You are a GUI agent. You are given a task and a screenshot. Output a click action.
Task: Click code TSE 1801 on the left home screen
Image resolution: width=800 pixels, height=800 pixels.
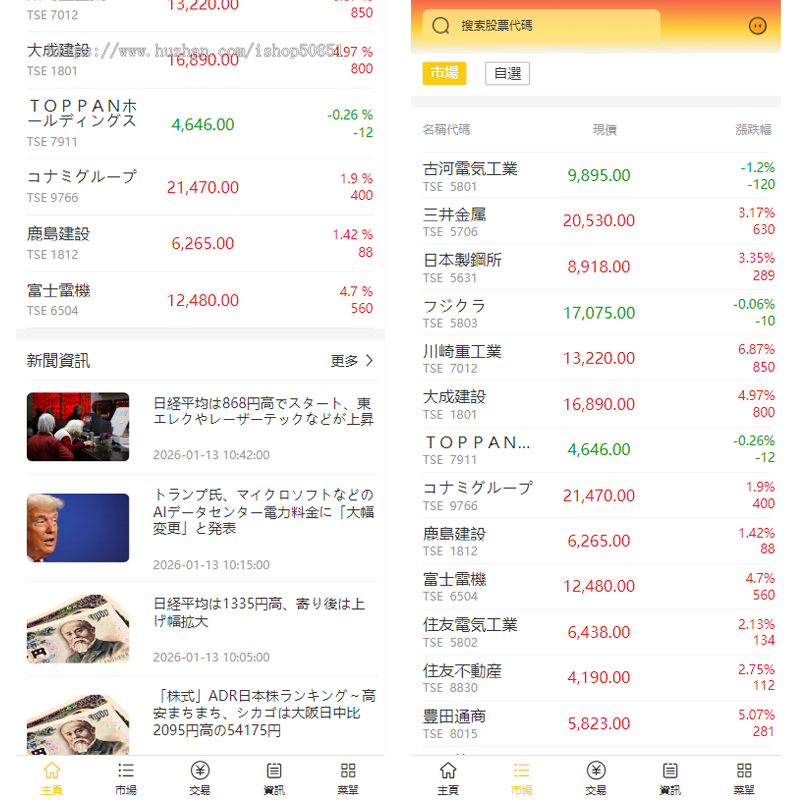[x=52, y=71]
